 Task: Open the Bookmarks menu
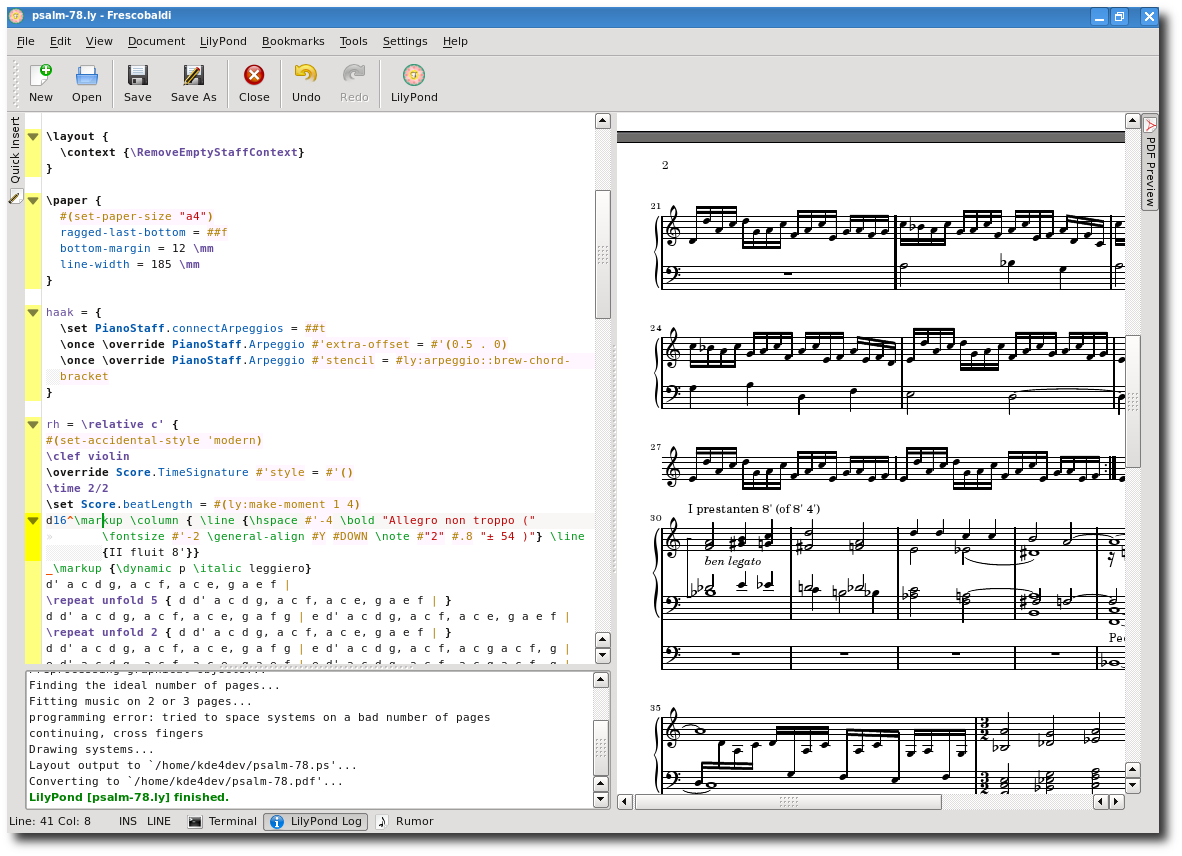[293, 41]
